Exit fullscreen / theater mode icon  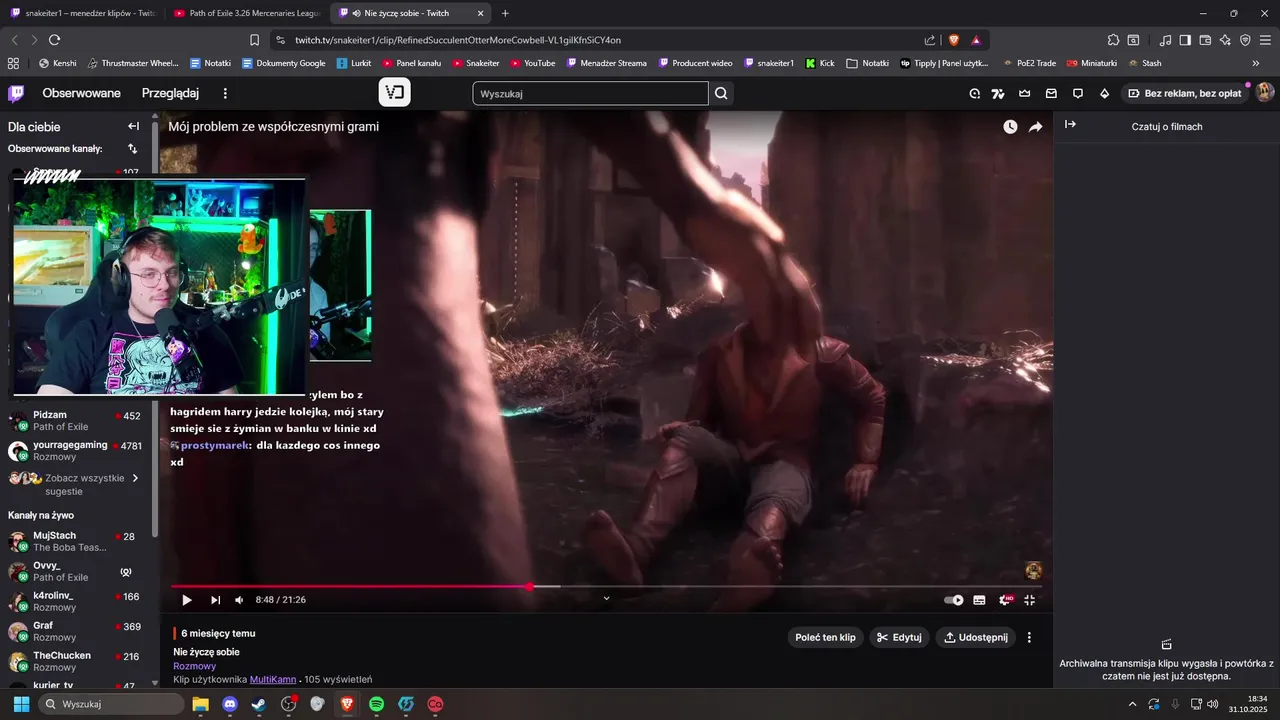coord(1029,600)
